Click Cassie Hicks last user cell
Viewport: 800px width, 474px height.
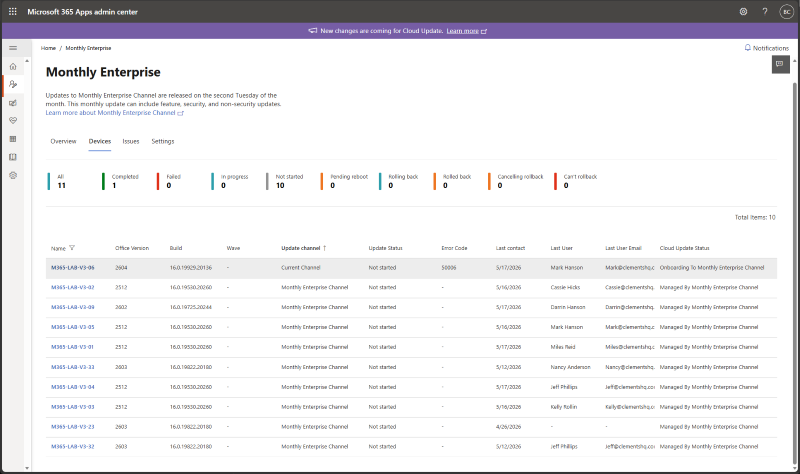pyautogui.click(x=565, y=287)
